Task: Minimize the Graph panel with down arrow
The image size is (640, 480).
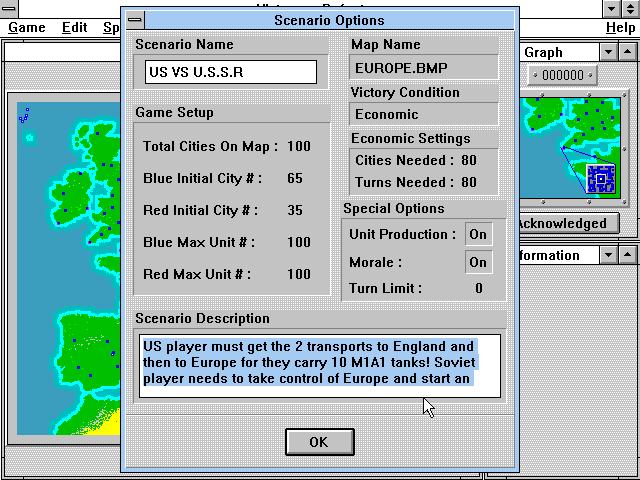Action: [x=609, y=52]
